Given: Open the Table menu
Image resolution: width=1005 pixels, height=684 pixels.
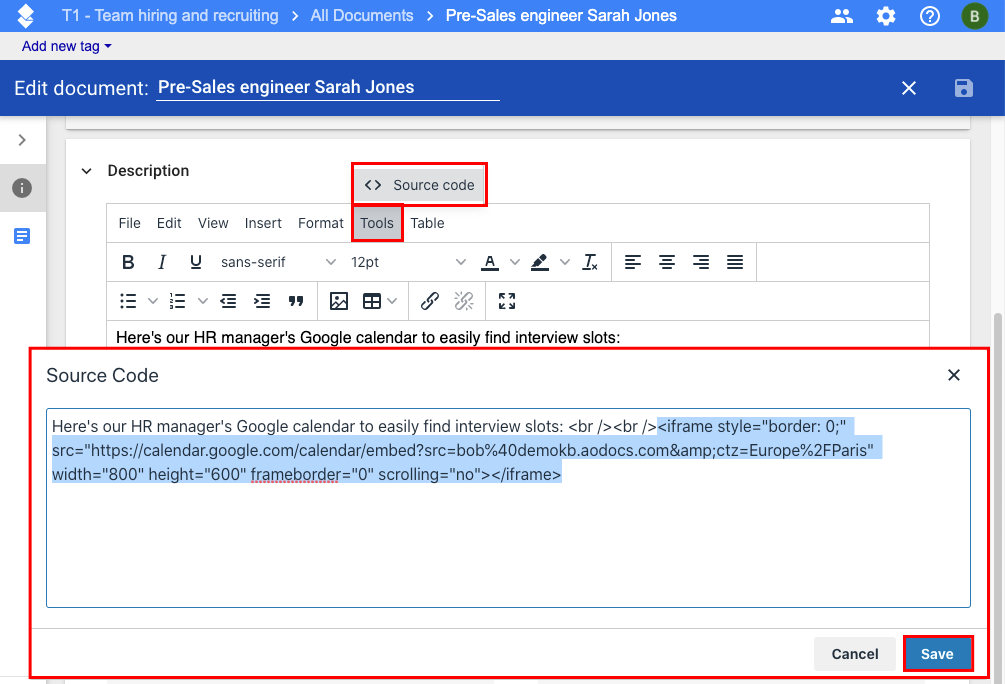Looking at the screenshot, I should click(428, 223).
